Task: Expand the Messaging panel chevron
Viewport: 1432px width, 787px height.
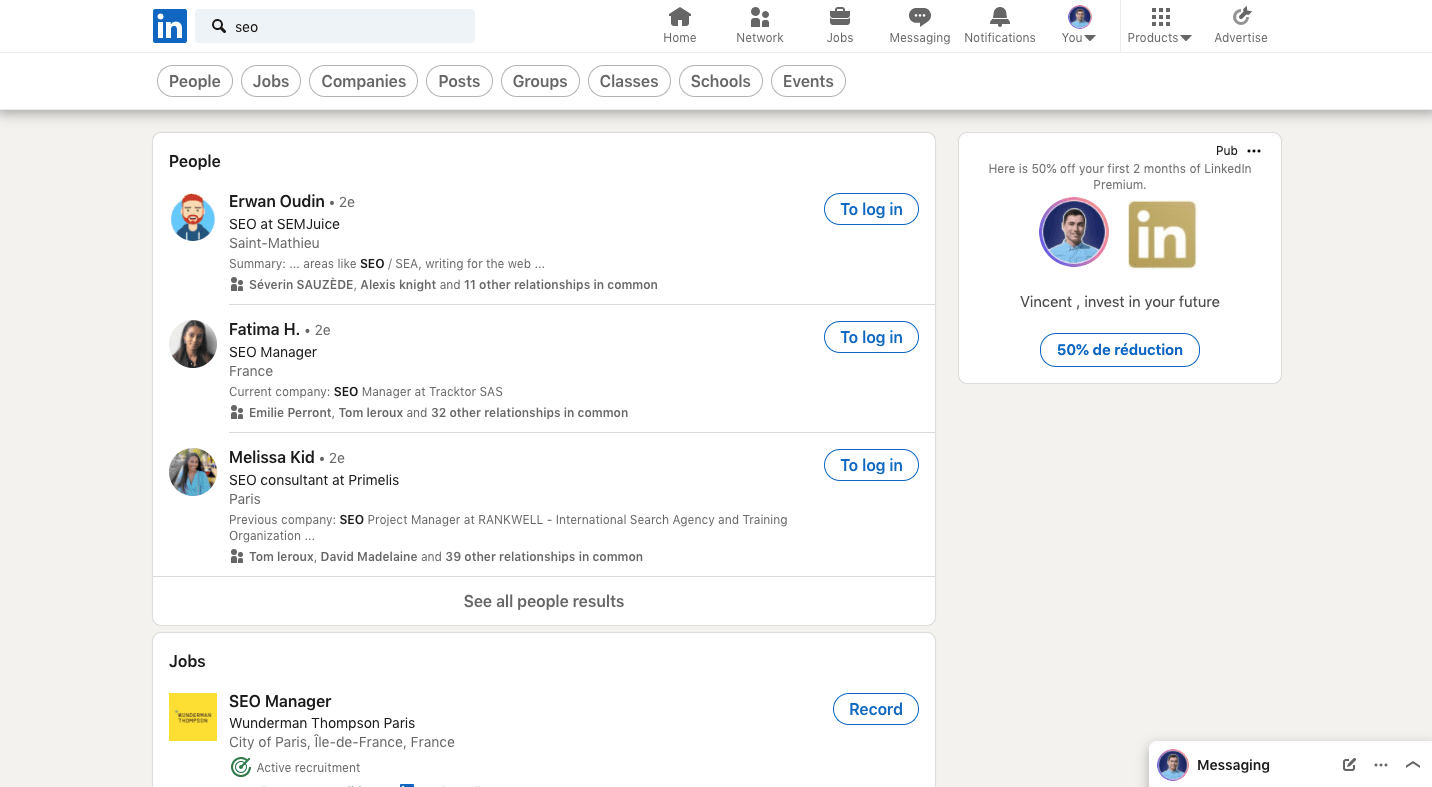Action: pos(1413,765)
